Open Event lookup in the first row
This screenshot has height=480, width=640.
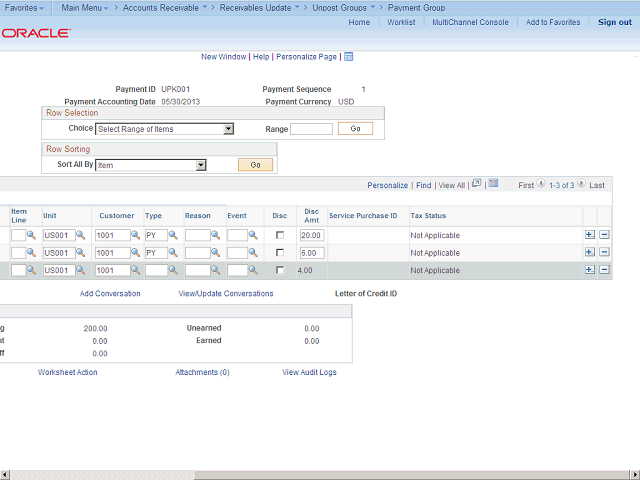[x=255, y=235]
